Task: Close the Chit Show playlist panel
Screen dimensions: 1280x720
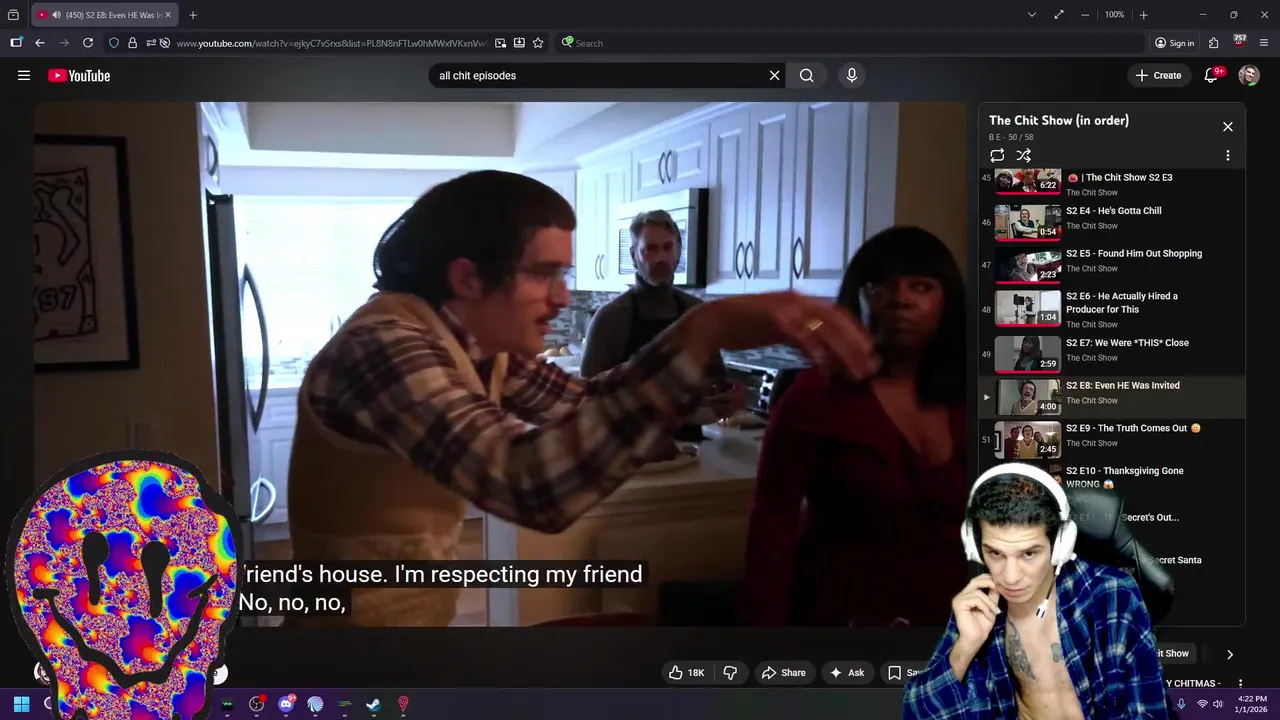Action: [x=1228, y=127]
